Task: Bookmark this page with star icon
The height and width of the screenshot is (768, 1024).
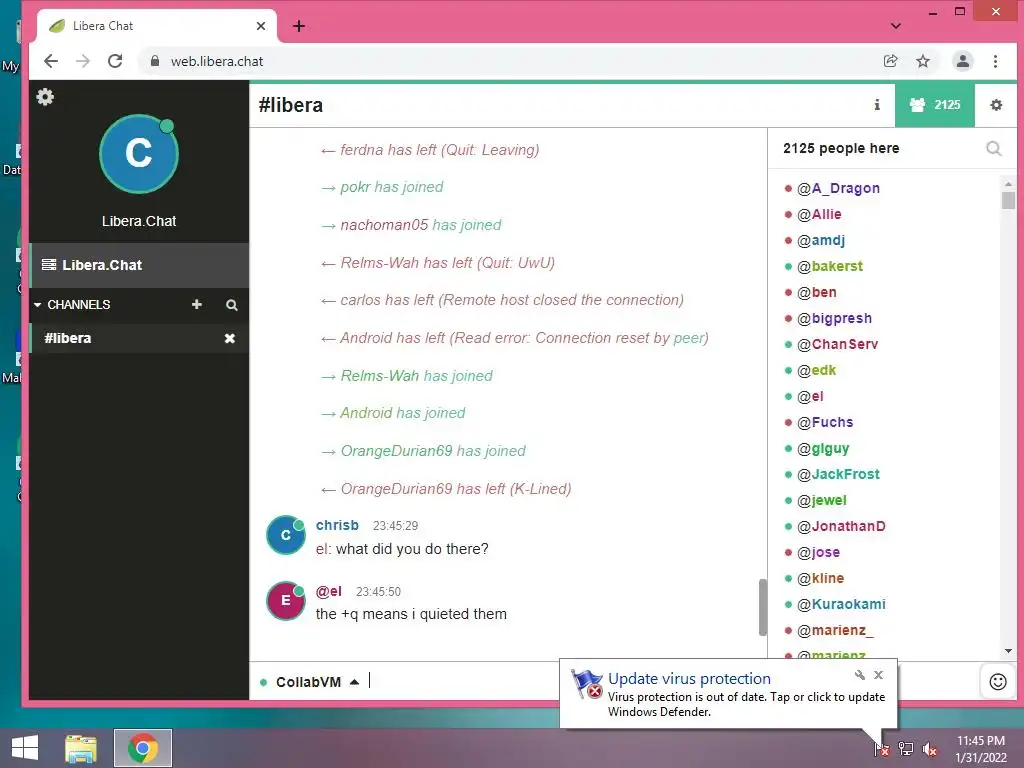Action: [923, 61]
